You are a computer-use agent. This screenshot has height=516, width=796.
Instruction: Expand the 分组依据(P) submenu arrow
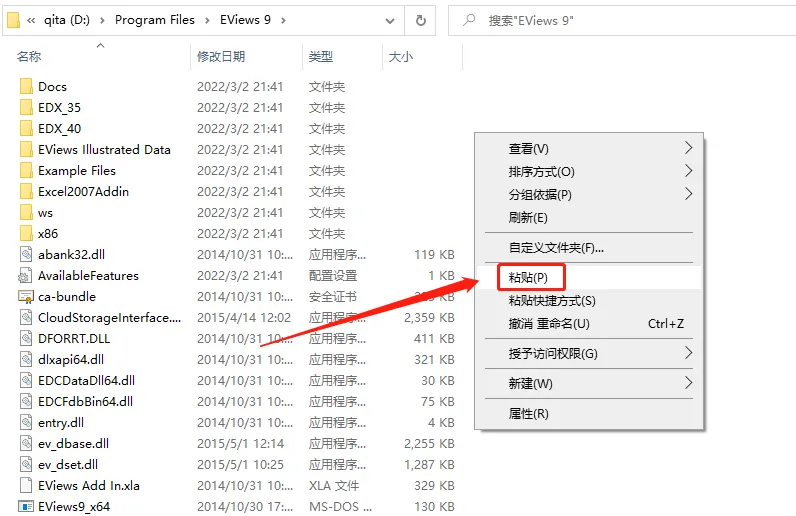(x=688, y=194)
